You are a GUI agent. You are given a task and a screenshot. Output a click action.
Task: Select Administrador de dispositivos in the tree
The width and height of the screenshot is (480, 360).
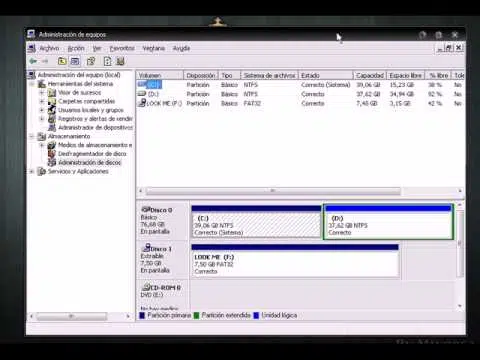[x=95, y=128]
